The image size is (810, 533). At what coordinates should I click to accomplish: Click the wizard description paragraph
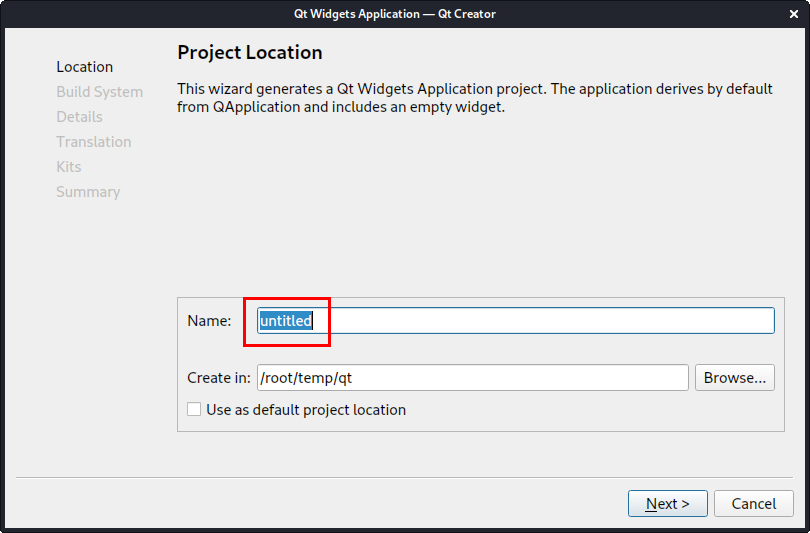pos(474,97)
